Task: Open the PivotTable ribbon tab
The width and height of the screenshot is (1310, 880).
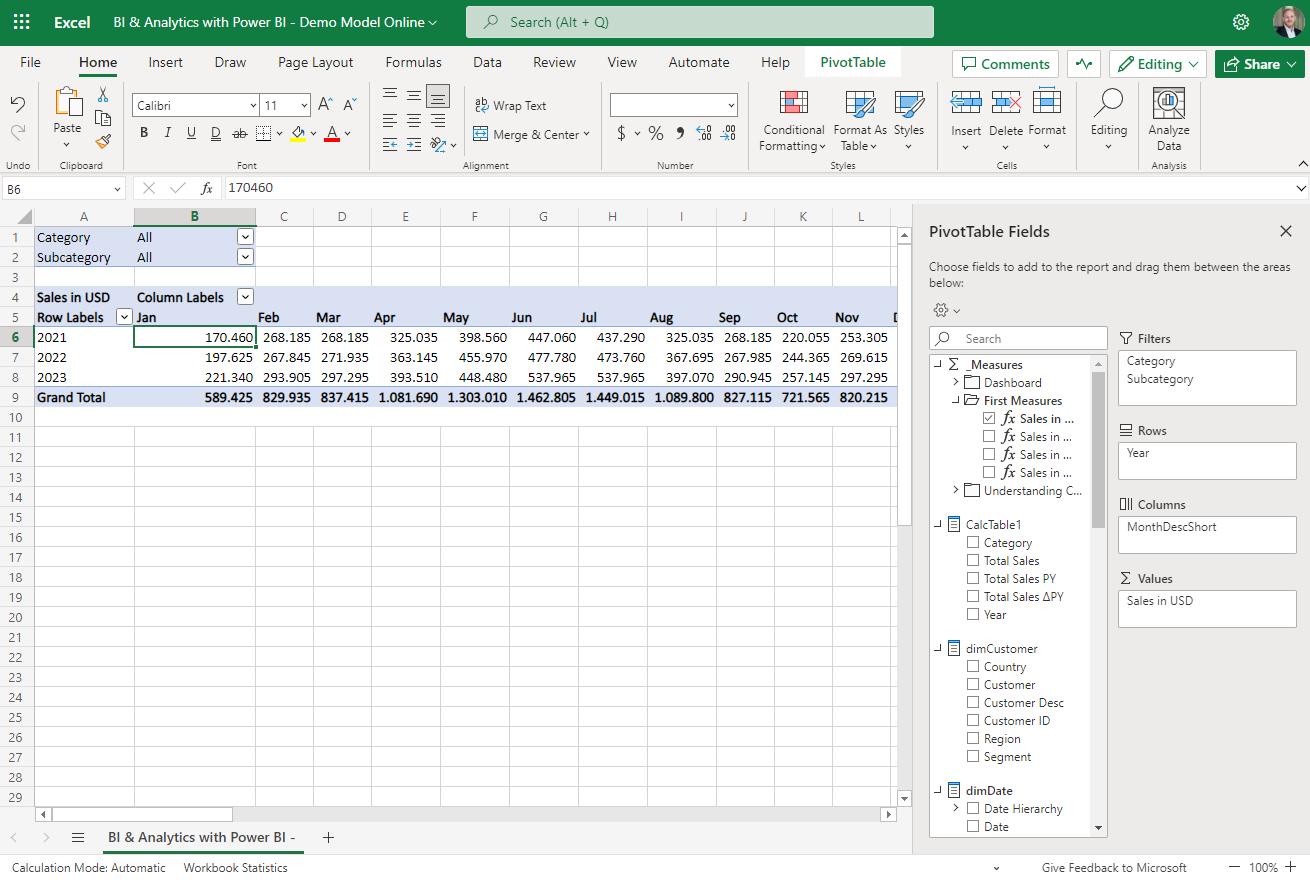Action: (x=853, y=62)
